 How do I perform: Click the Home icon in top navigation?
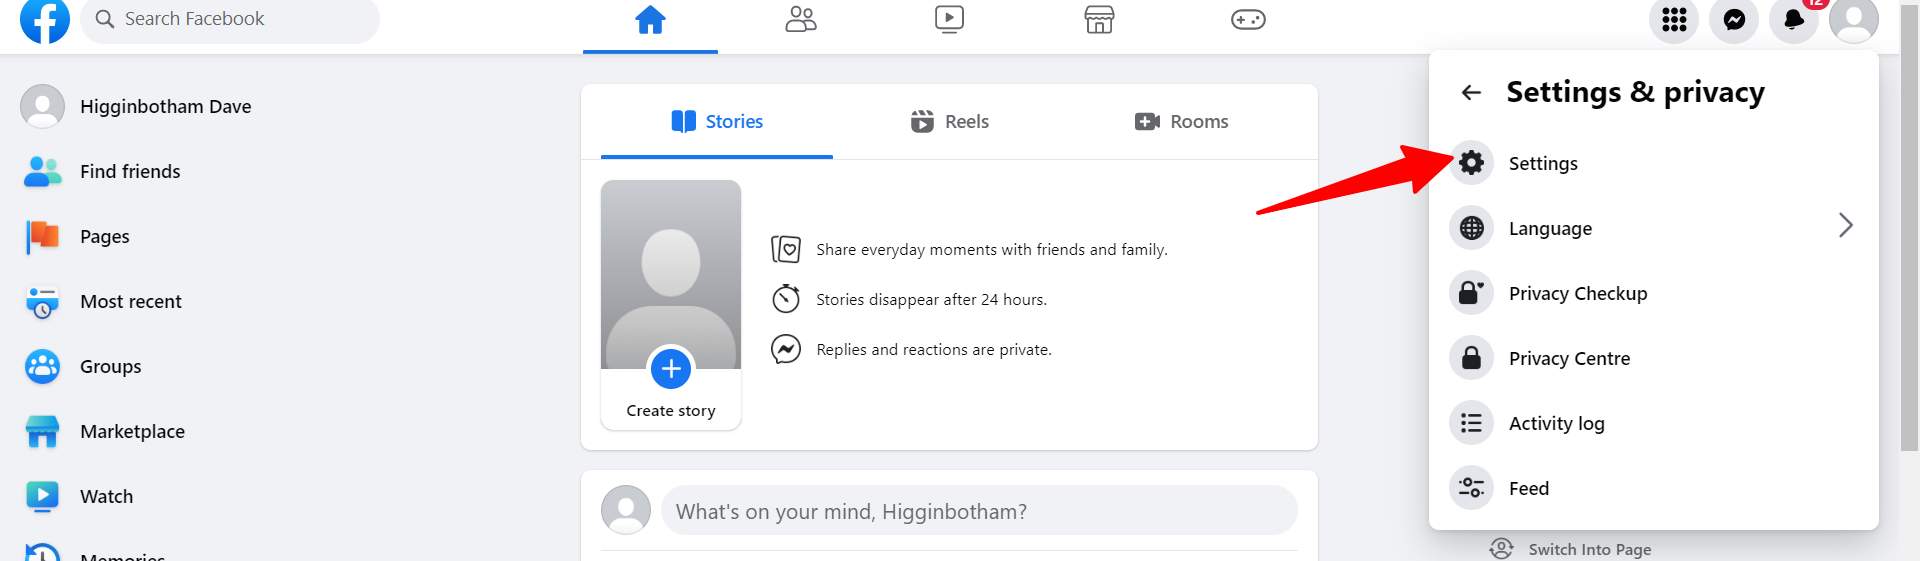tap(650, 20)
